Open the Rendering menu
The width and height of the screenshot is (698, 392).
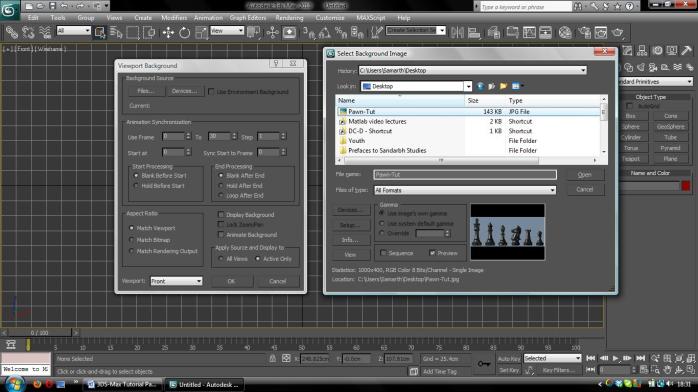(289, 18)
